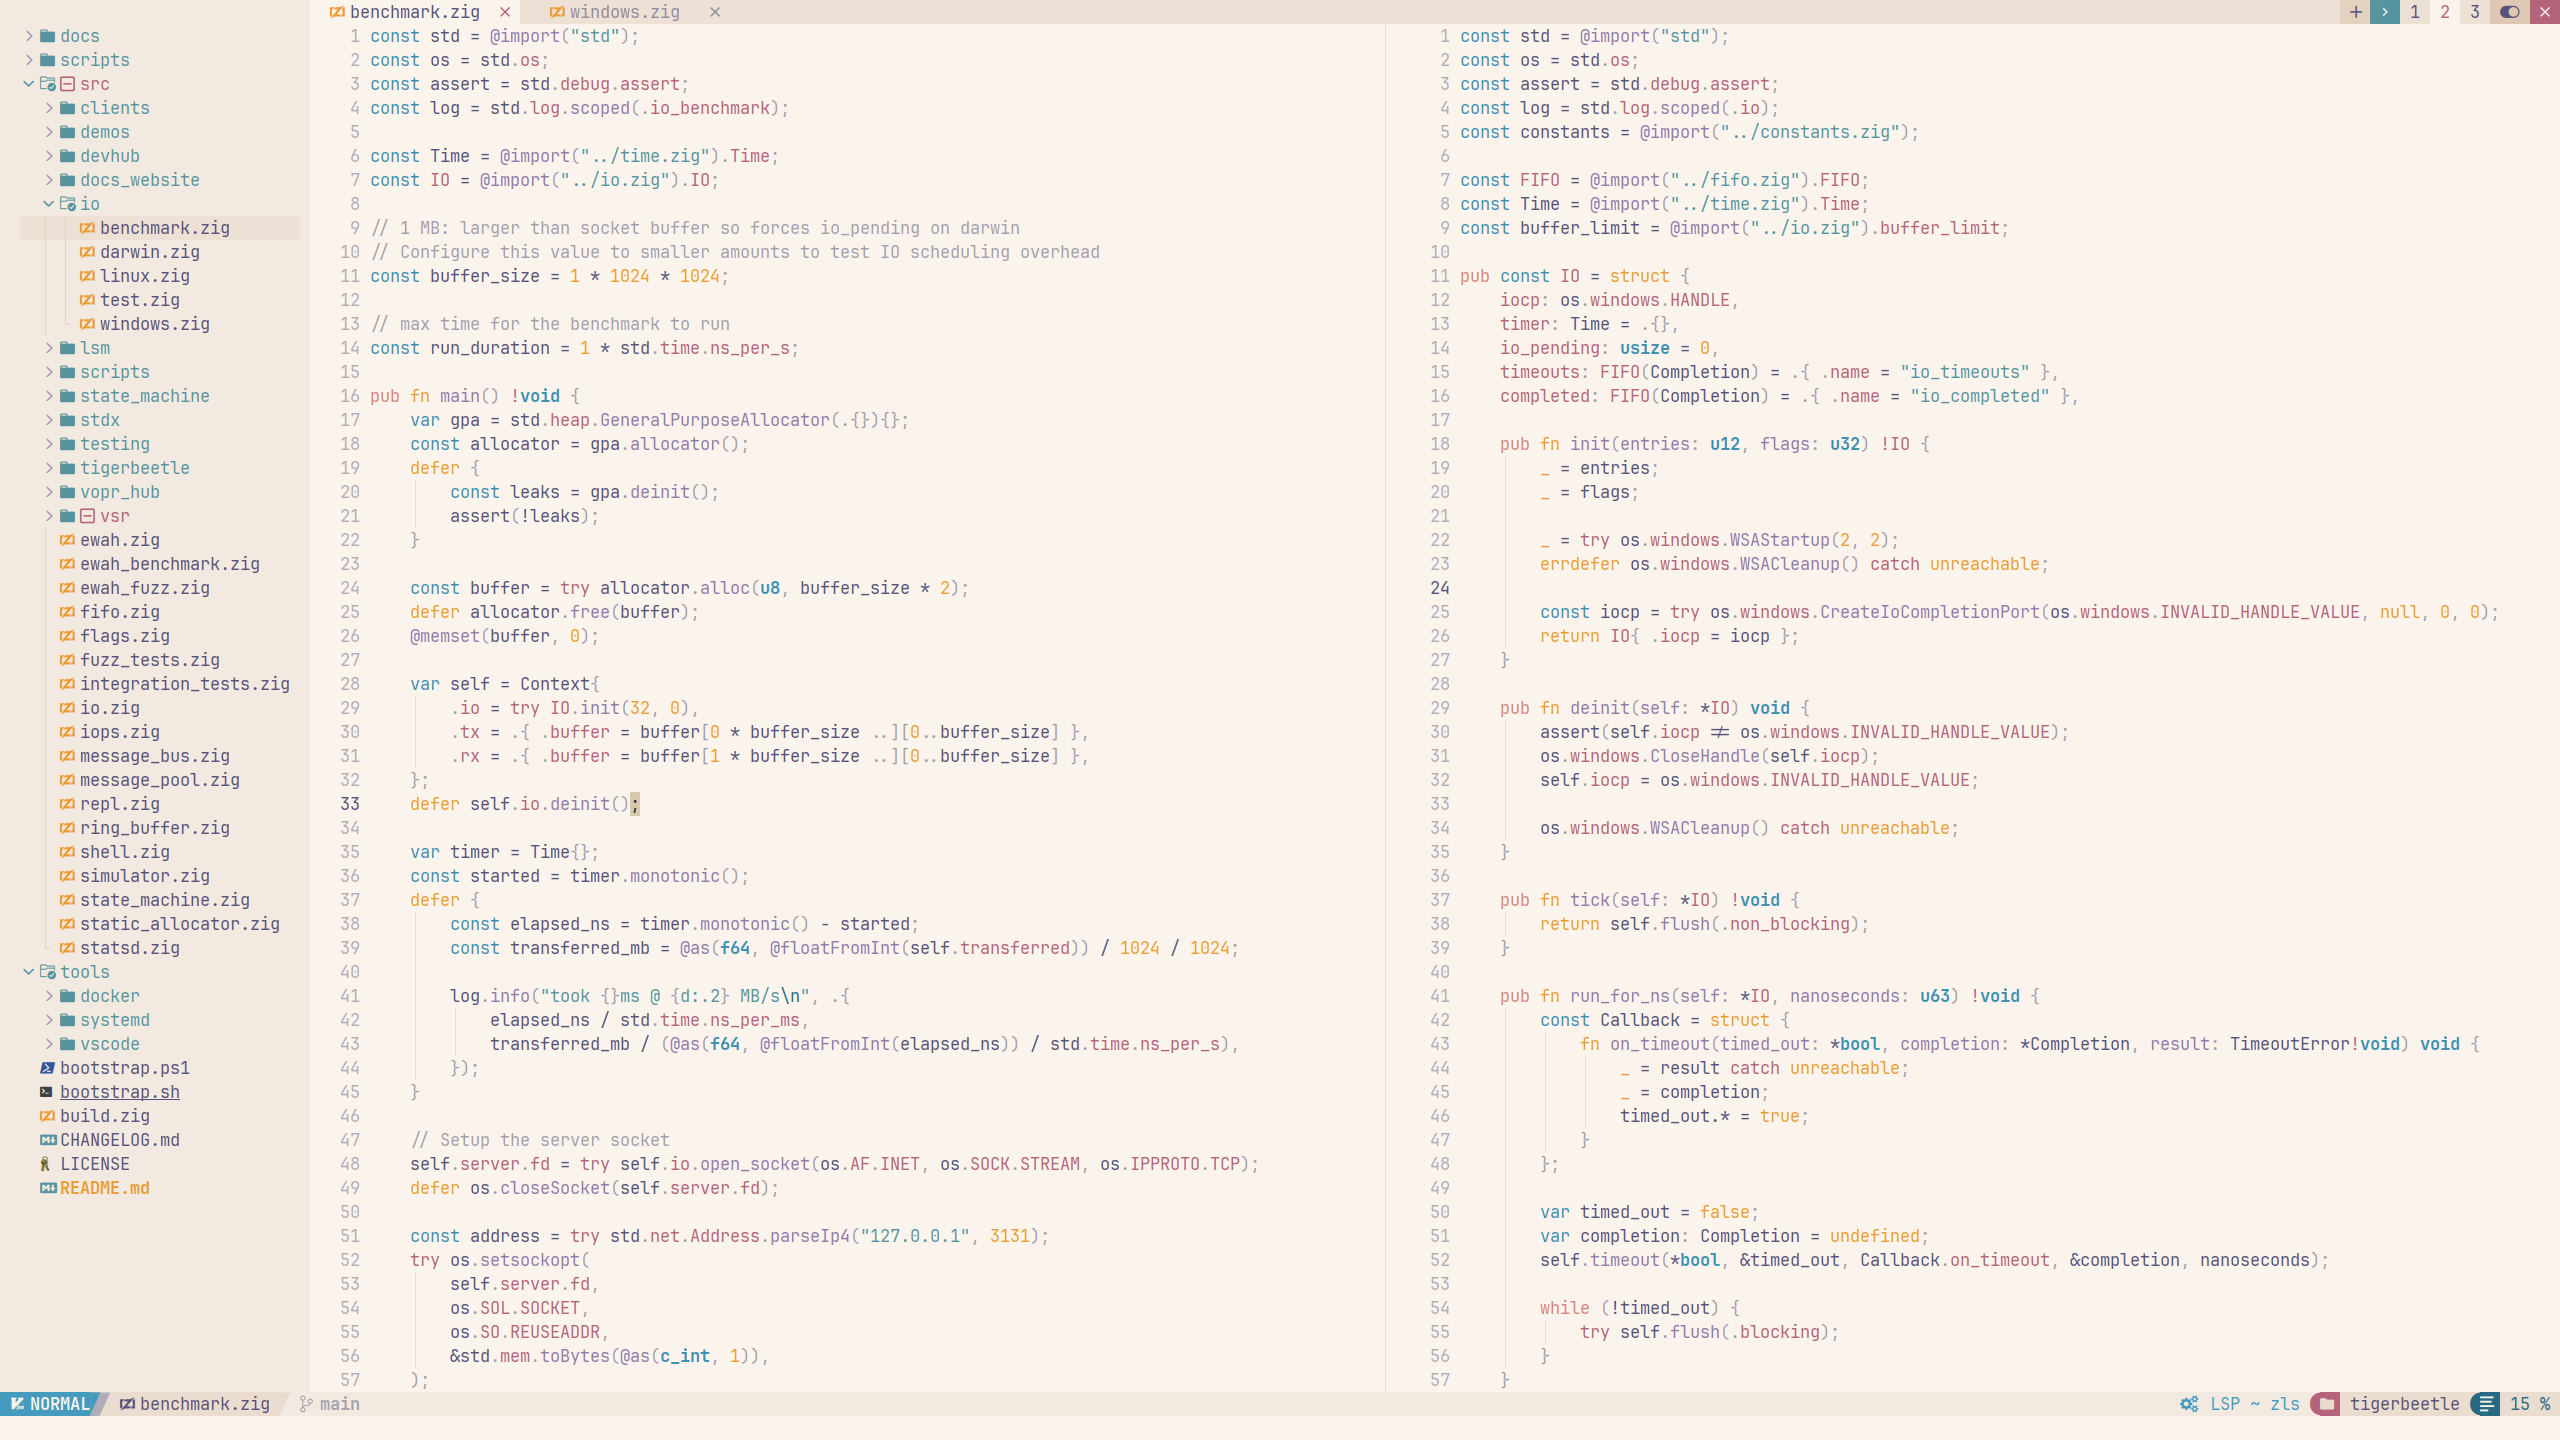Switch to tabpage 3
2560x1440 pixels.
click(2475, 12)
